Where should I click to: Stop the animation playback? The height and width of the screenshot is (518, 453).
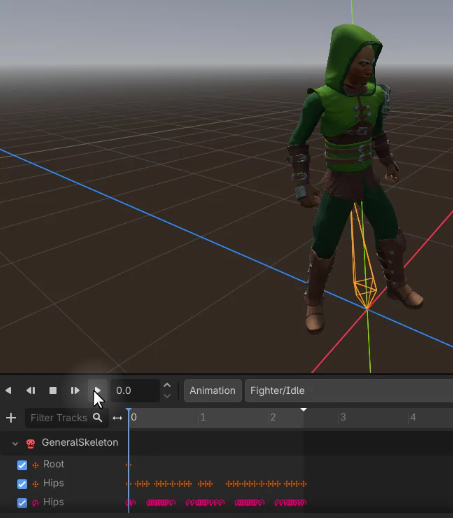pyautogui.click(x=53, y=390)
